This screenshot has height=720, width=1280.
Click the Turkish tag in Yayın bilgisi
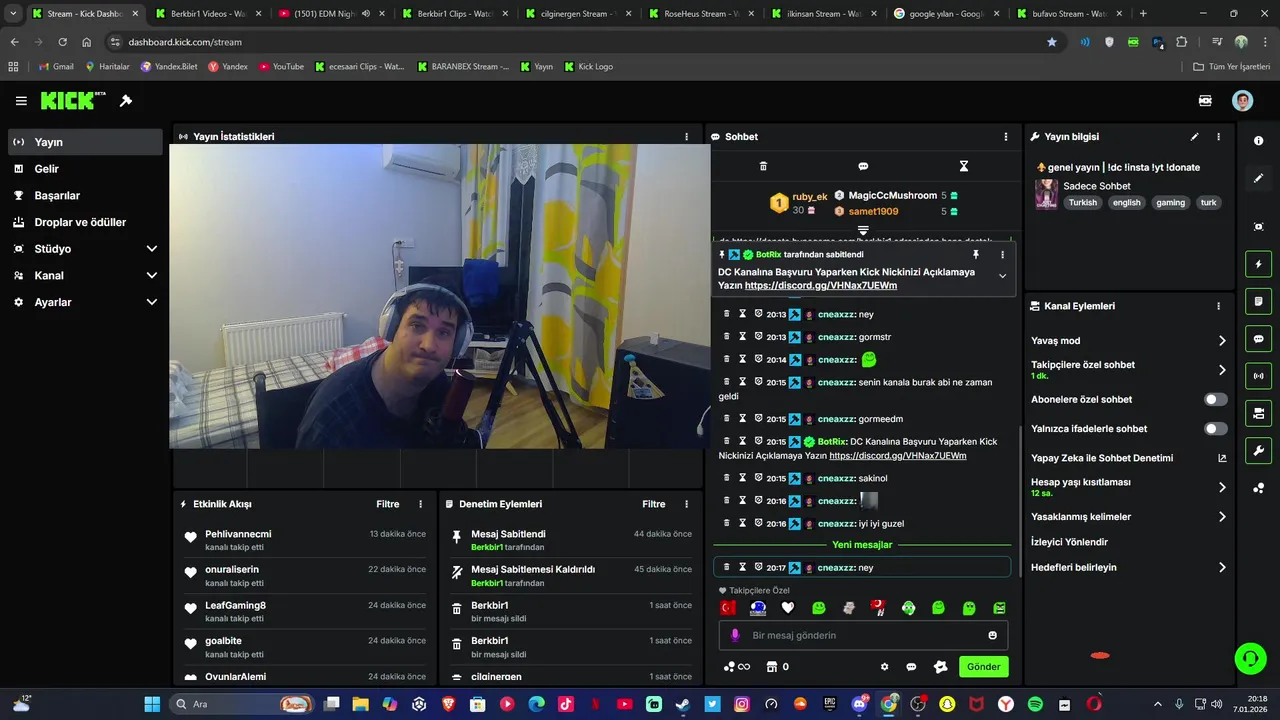1082,203
